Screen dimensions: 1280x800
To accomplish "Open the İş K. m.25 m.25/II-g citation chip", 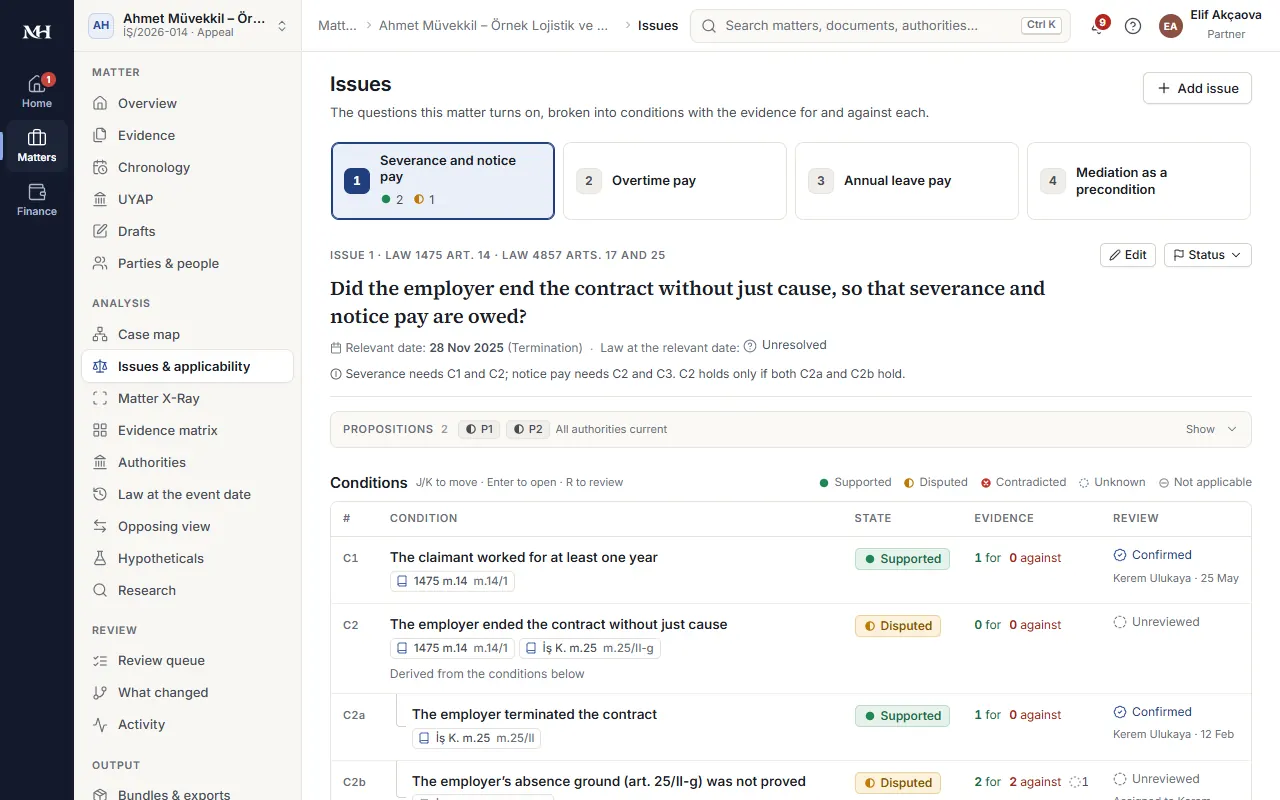I will coord(590,648).
